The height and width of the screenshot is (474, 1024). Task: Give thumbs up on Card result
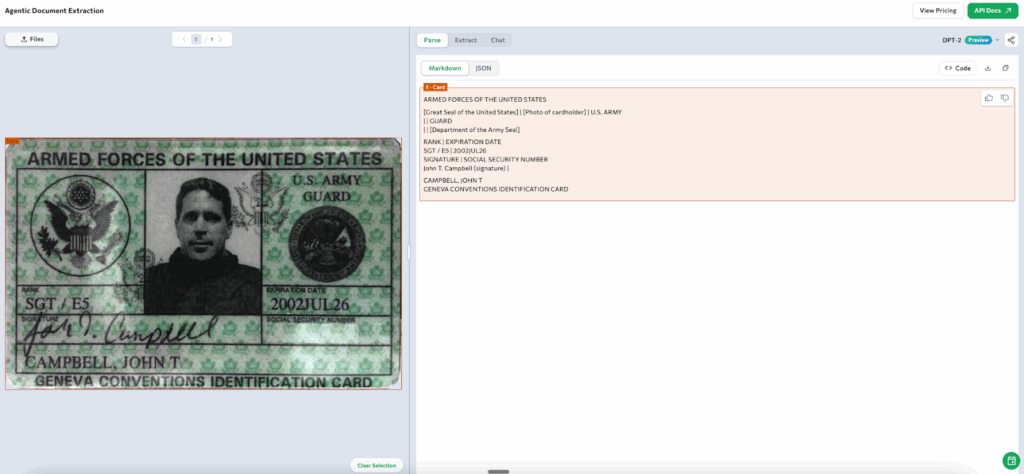click(x=989, y=98)
